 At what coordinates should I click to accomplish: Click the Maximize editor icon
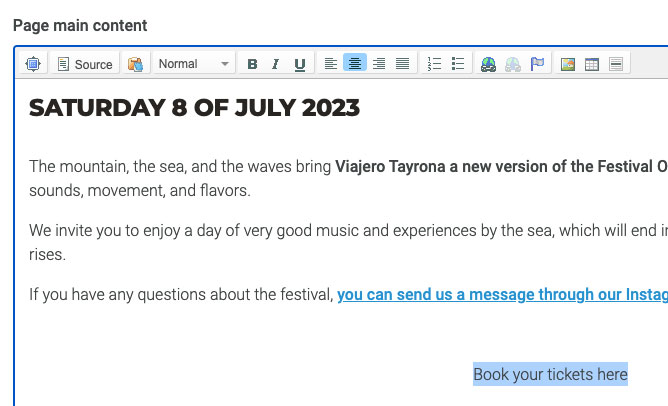pos(33,64)
